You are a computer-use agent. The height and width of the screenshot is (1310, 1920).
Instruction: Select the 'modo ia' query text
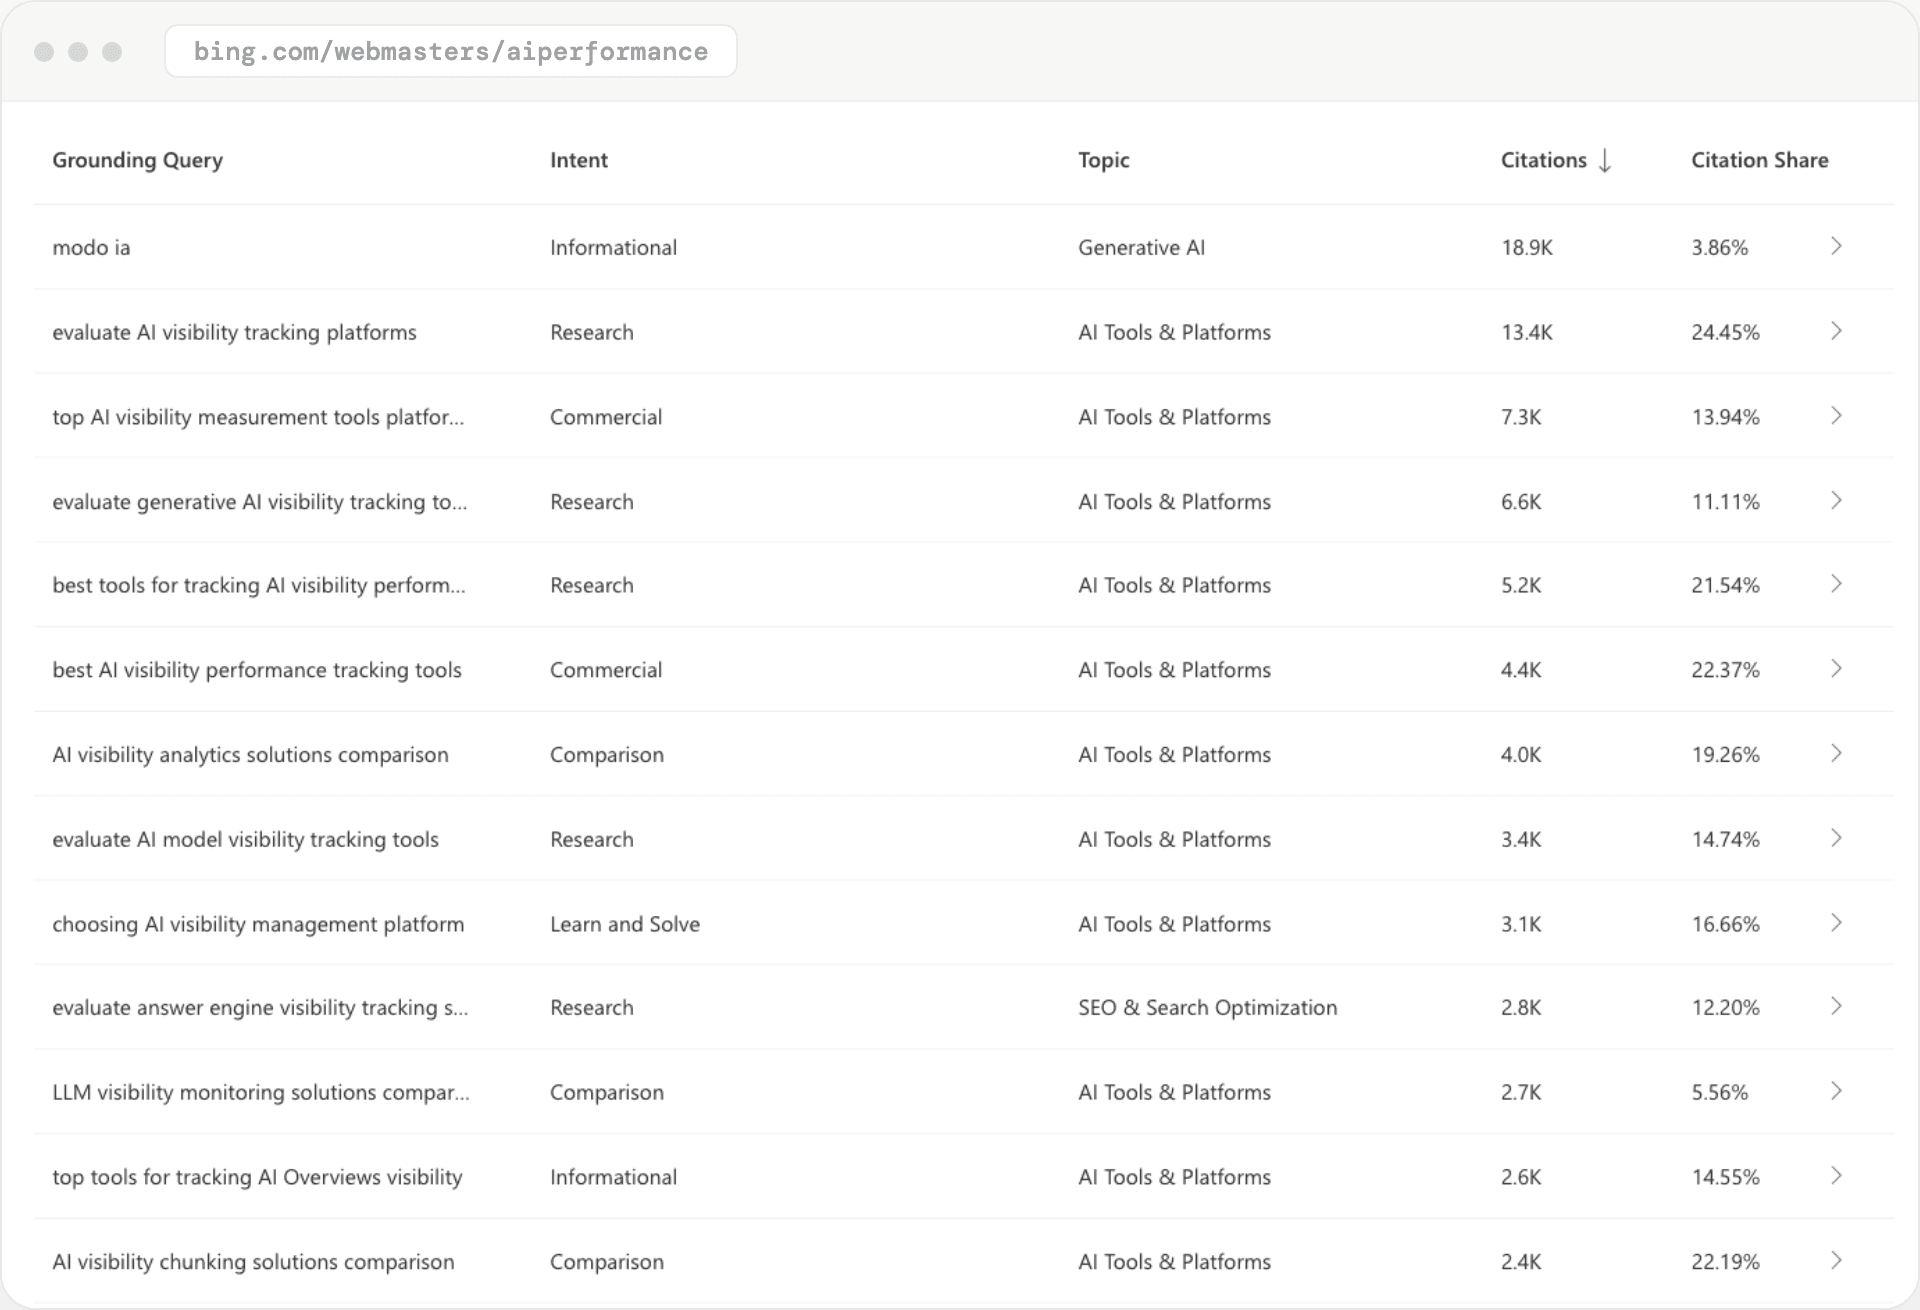point(91,247)
